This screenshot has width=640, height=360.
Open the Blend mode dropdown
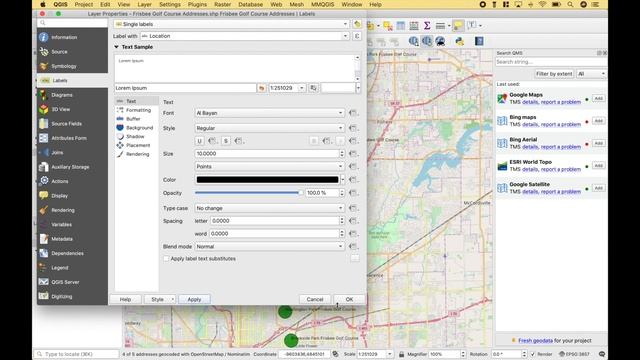269,247
